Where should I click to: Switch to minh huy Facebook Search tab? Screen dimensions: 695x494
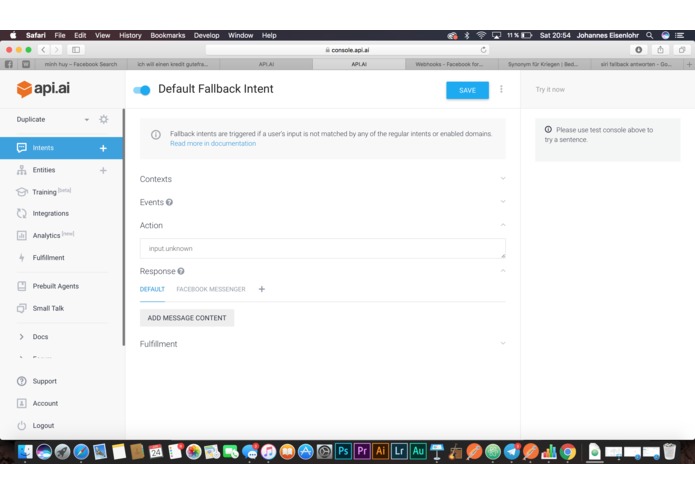tap(81, 64)
